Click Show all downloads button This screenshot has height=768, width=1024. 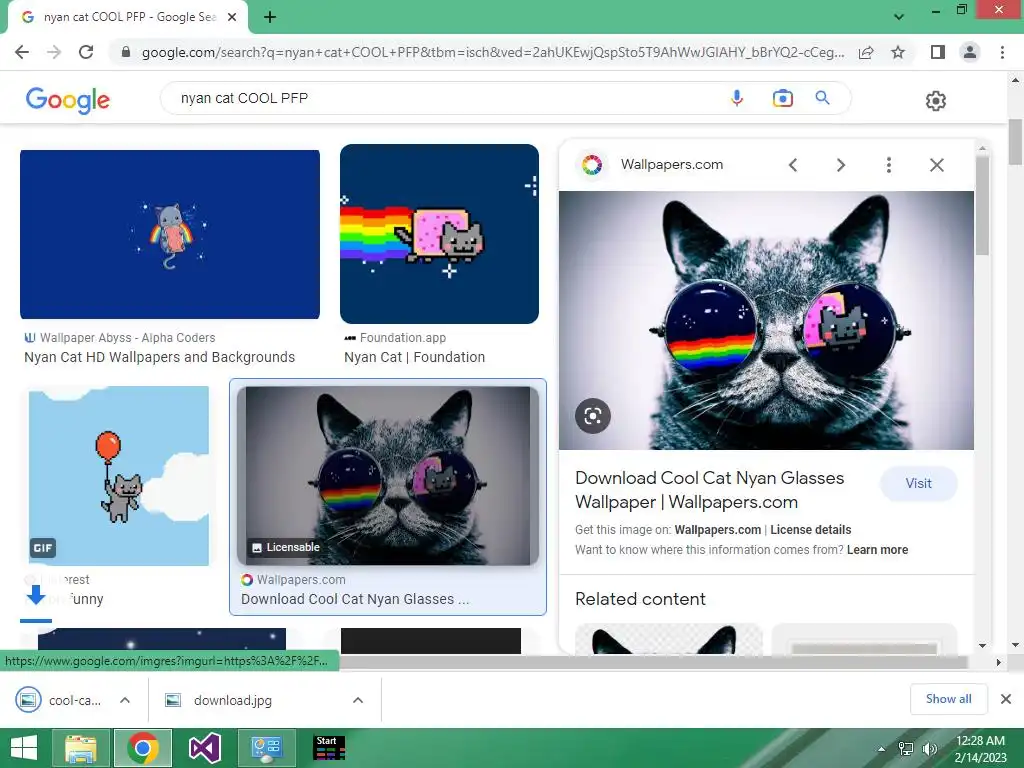(x=948, y=699)
